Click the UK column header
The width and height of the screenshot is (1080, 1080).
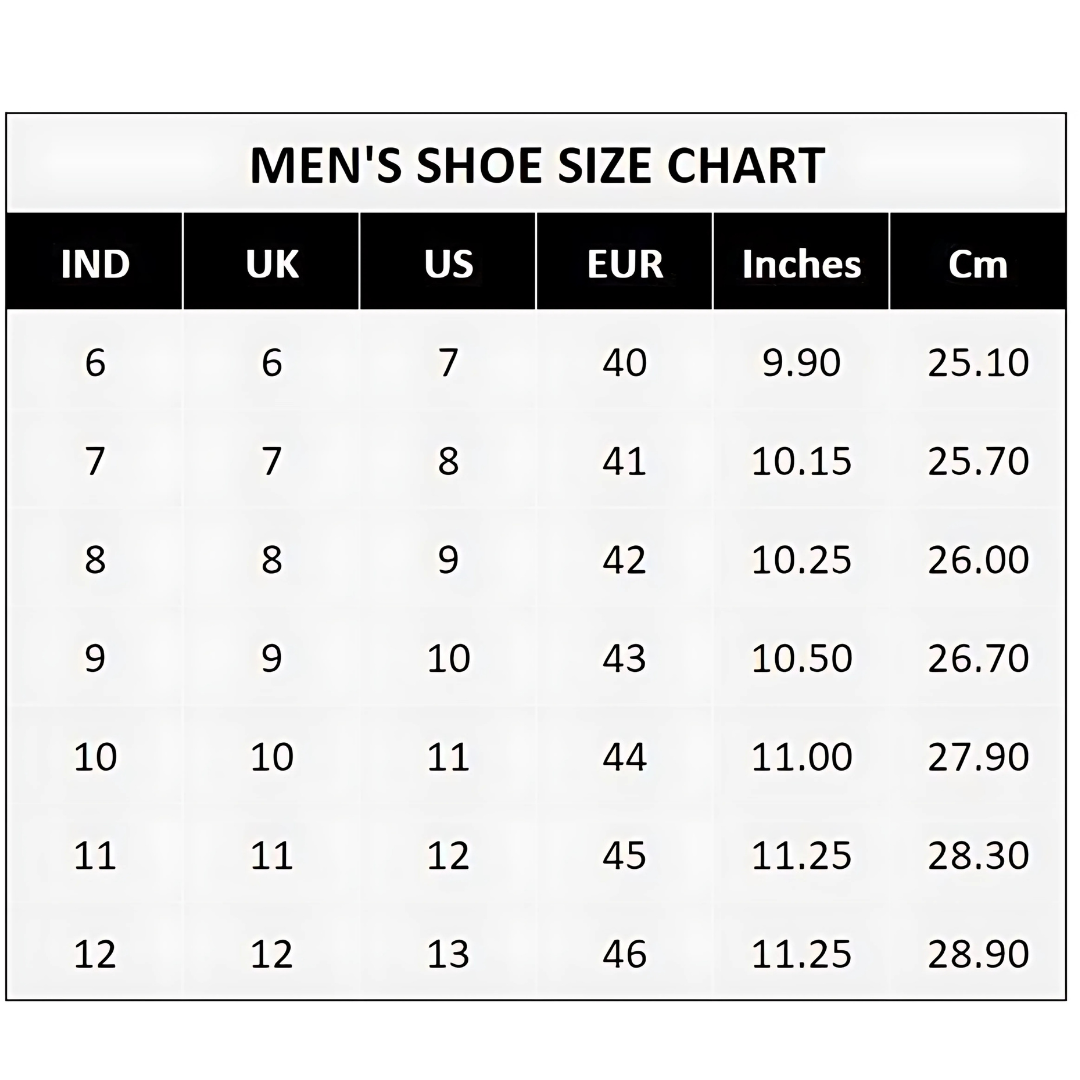pos(272,264)
